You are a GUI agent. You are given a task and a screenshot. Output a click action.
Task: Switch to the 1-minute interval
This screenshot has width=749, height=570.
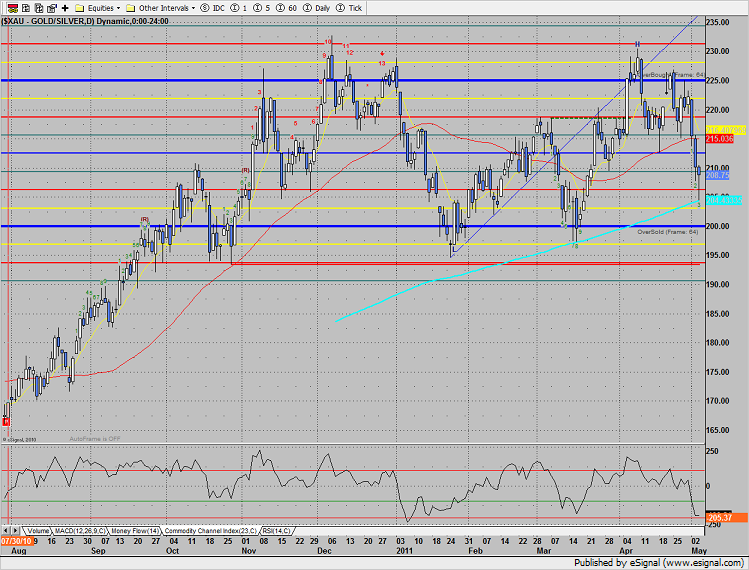245,8
